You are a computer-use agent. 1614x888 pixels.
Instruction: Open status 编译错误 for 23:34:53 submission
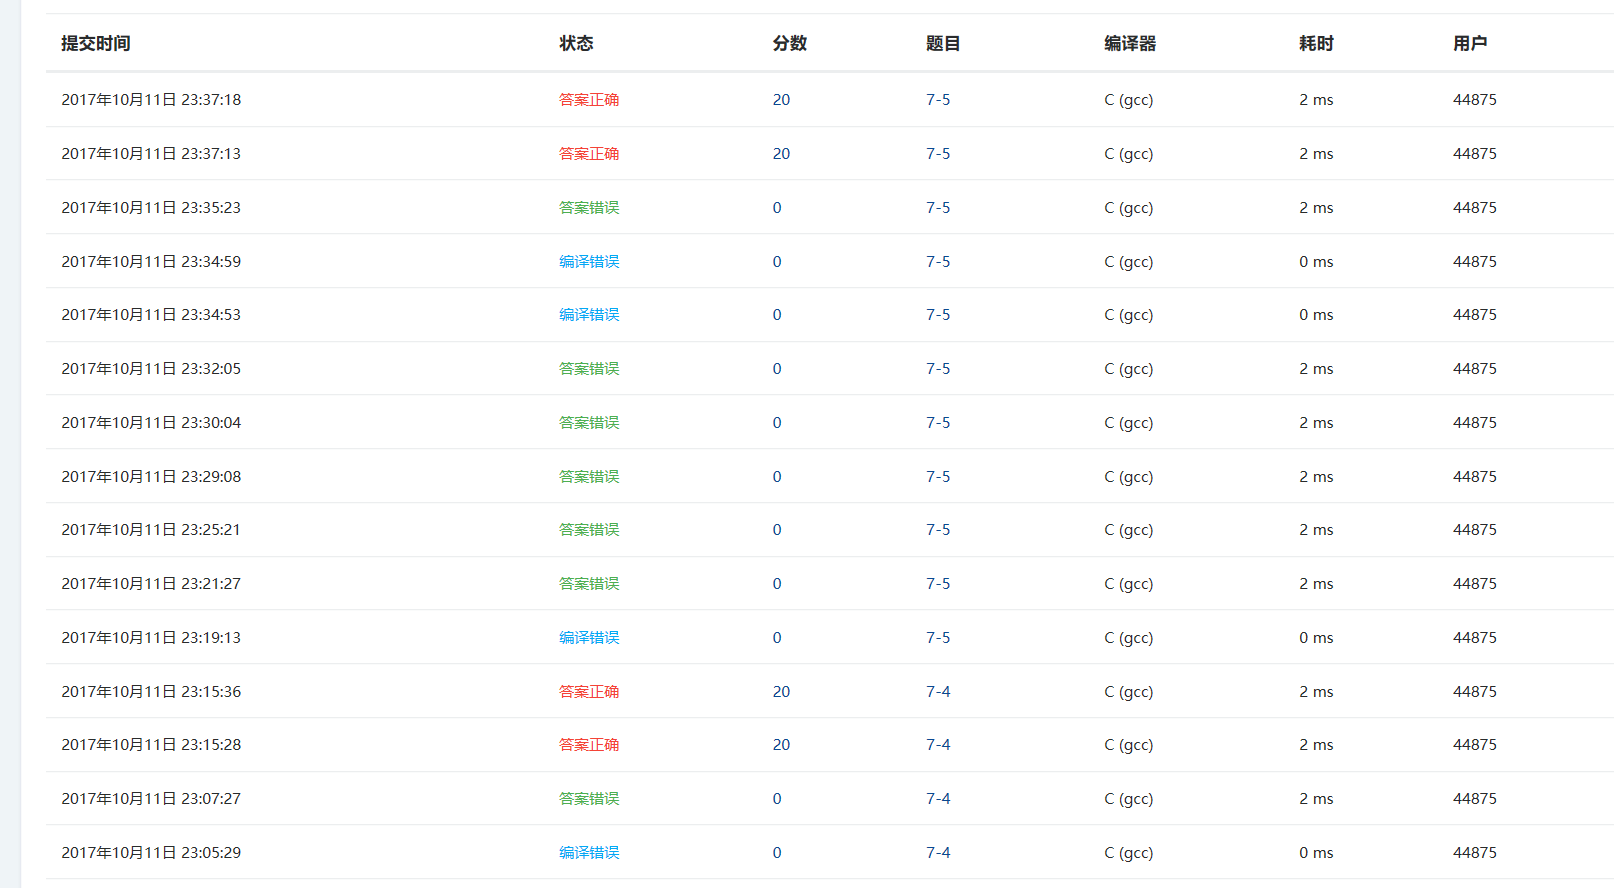(x=589, y=315)
